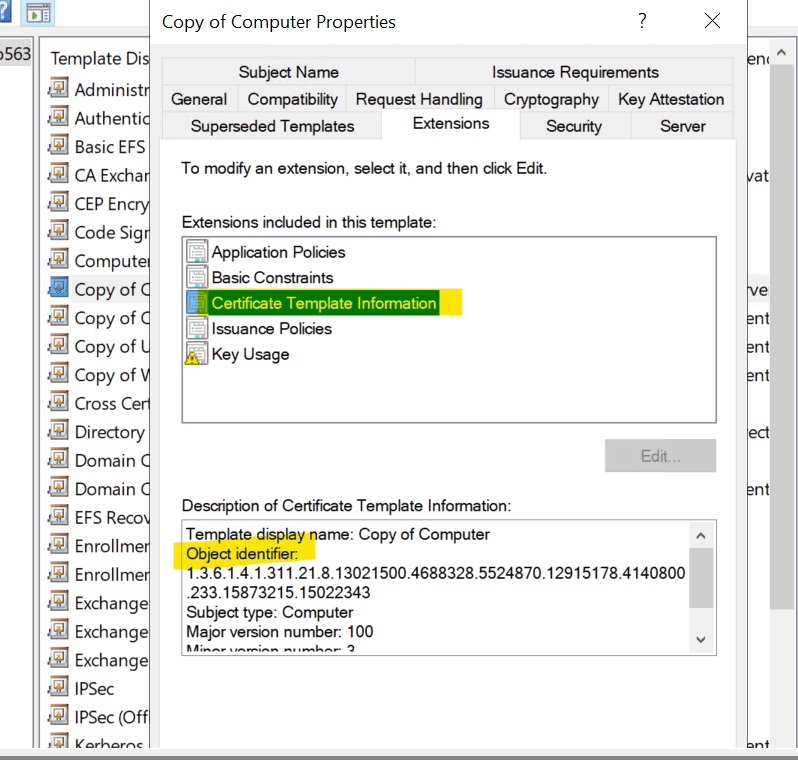
Task: Click the Application Policies extension icon
Action: [196, 251]
